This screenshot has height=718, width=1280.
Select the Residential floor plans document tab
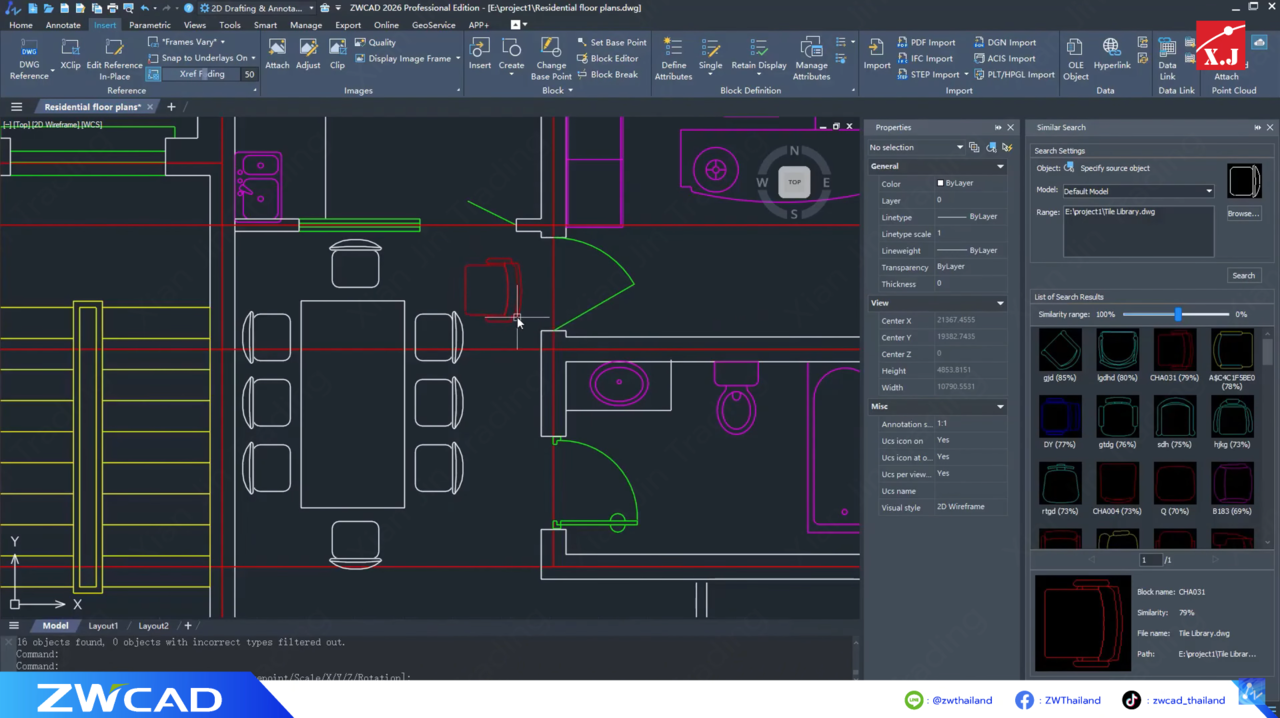pyautogui.click(x=93, y=107)
